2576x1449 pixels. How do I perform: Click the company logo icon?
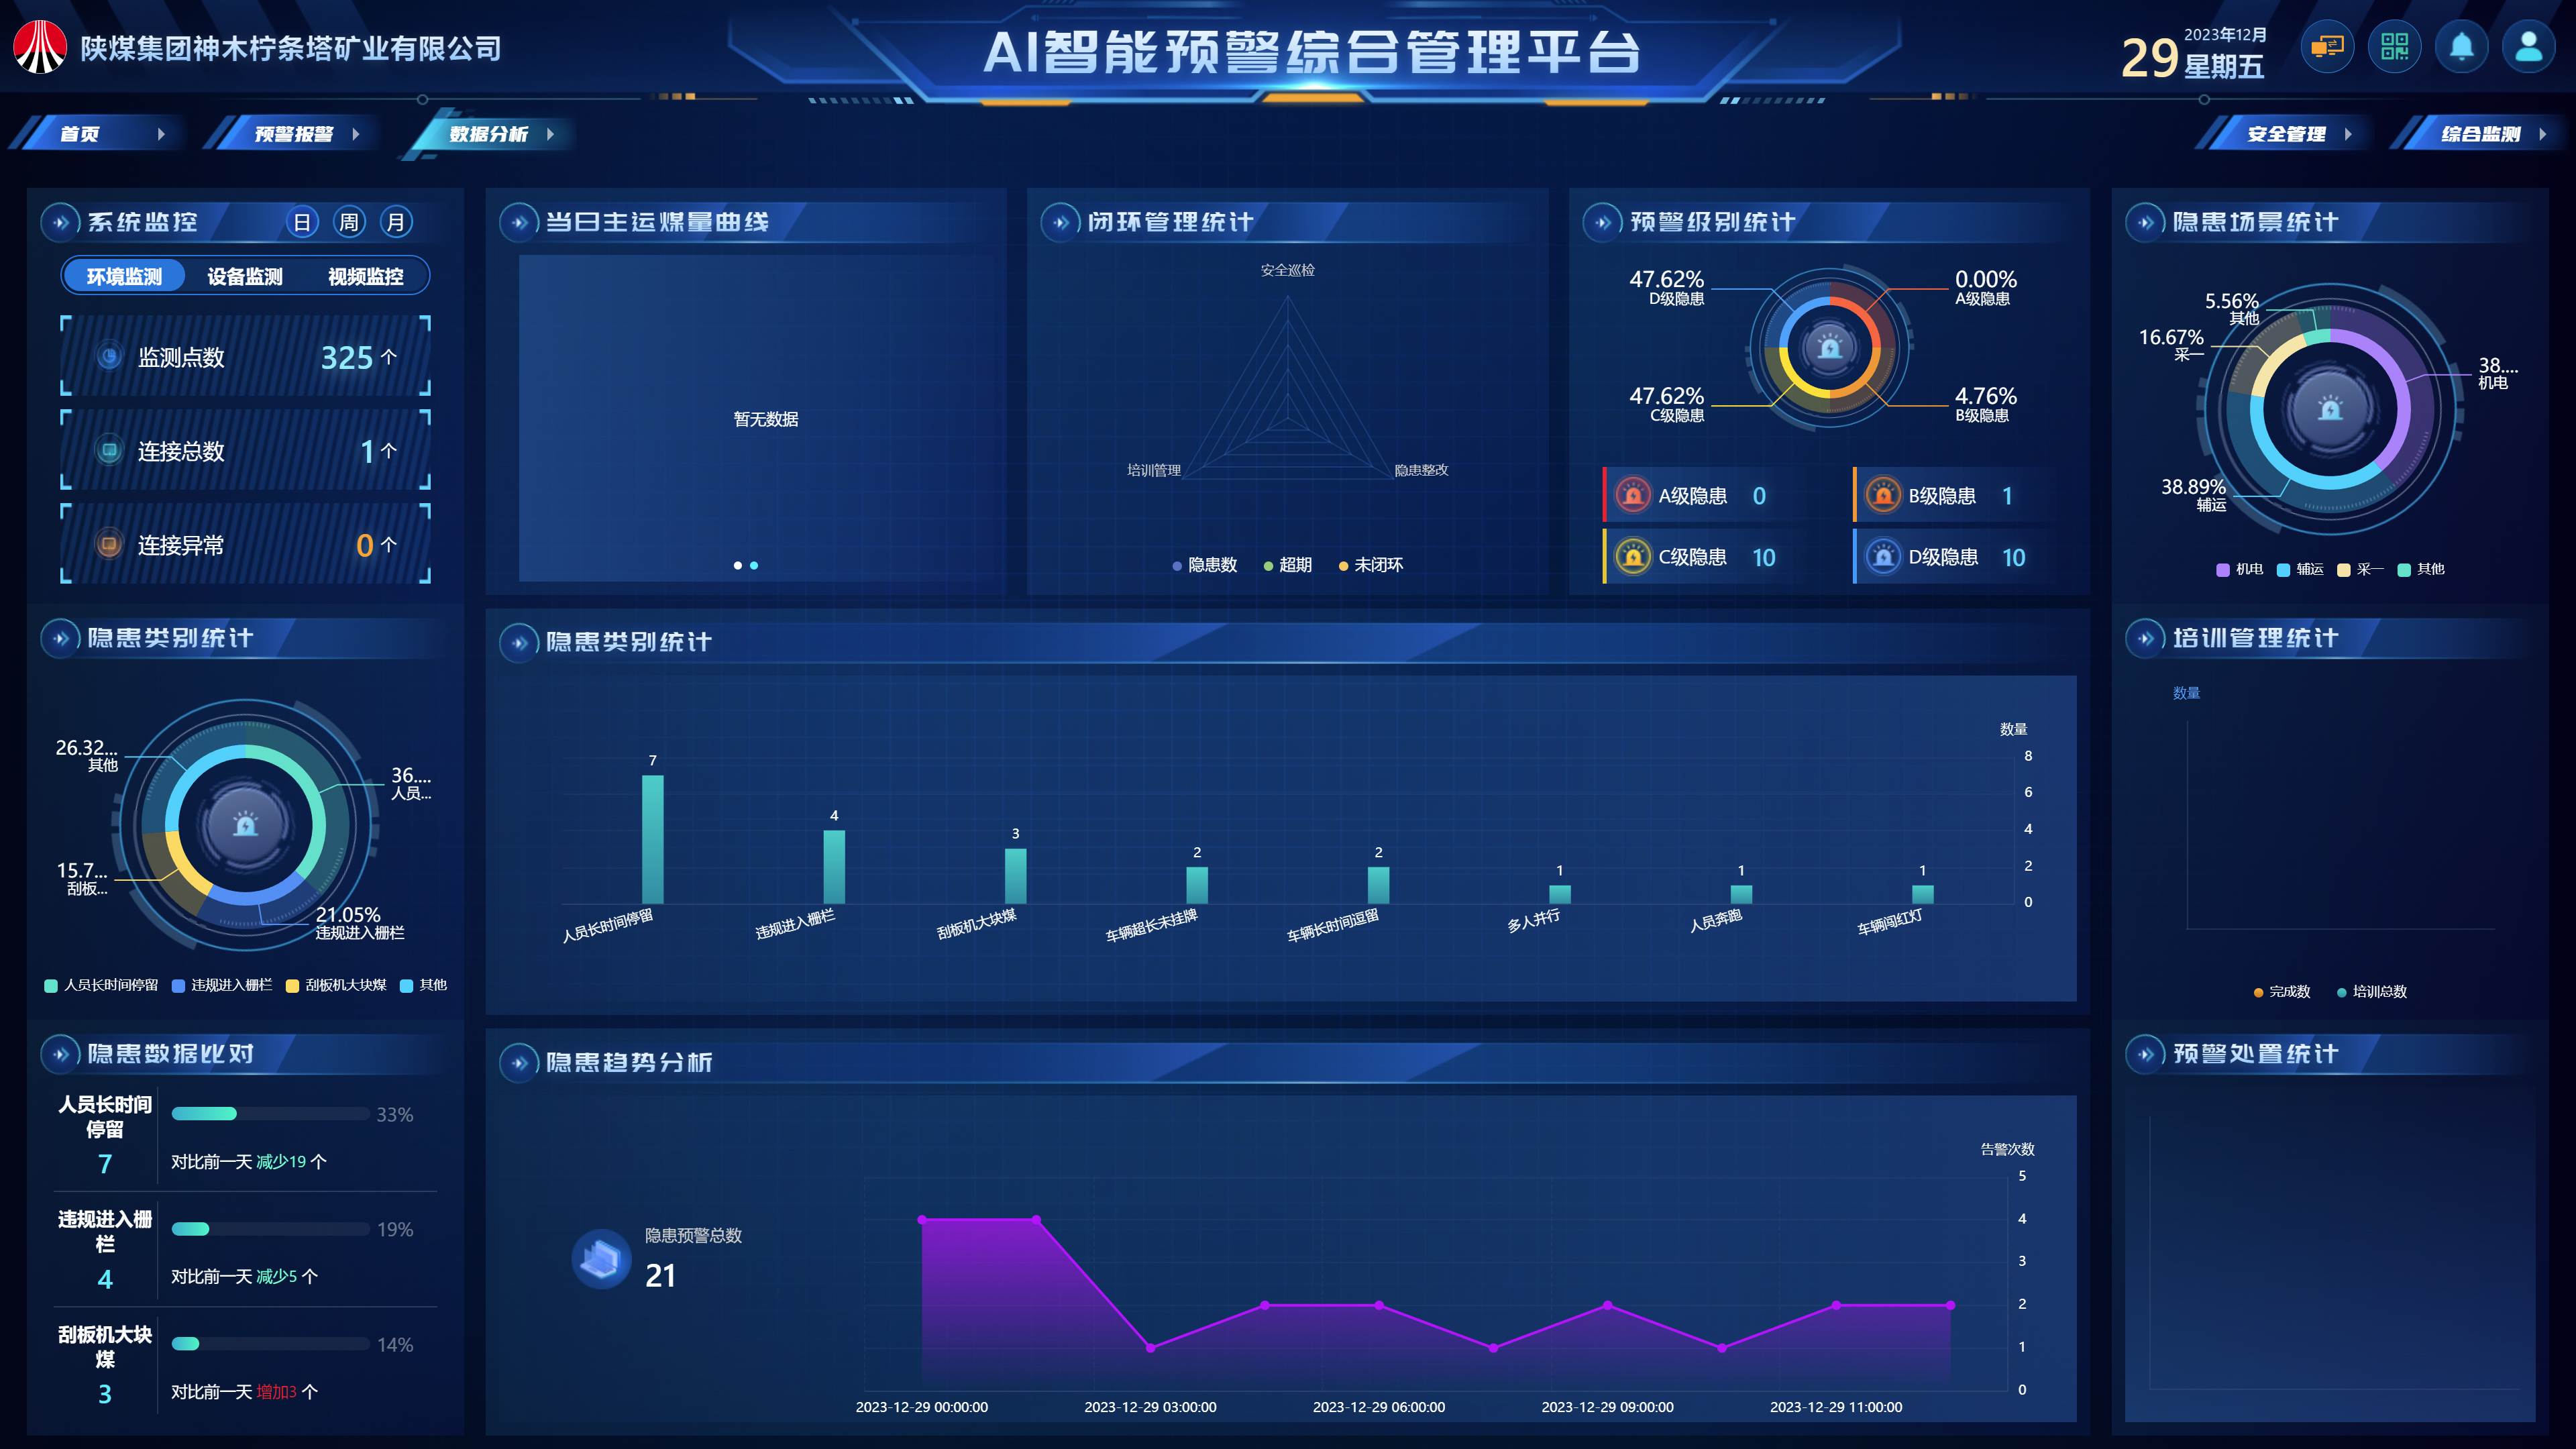40,47
